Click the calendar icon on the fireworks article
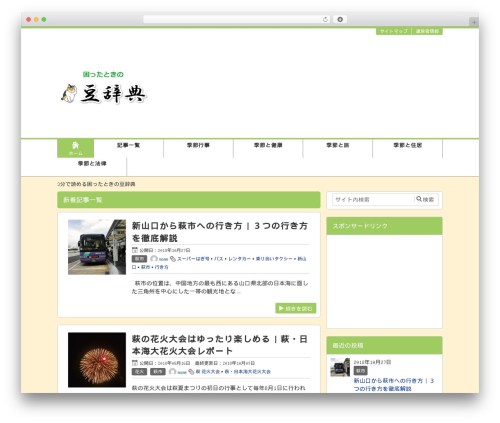Screen dimensions: 500x423 (135, 363)
